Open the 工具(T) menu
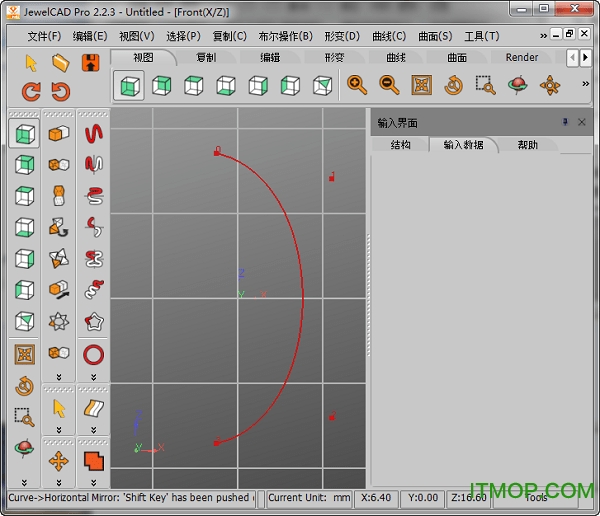Image resolution: width=600 pixels, height=516 pixels. tap(482, 36)
